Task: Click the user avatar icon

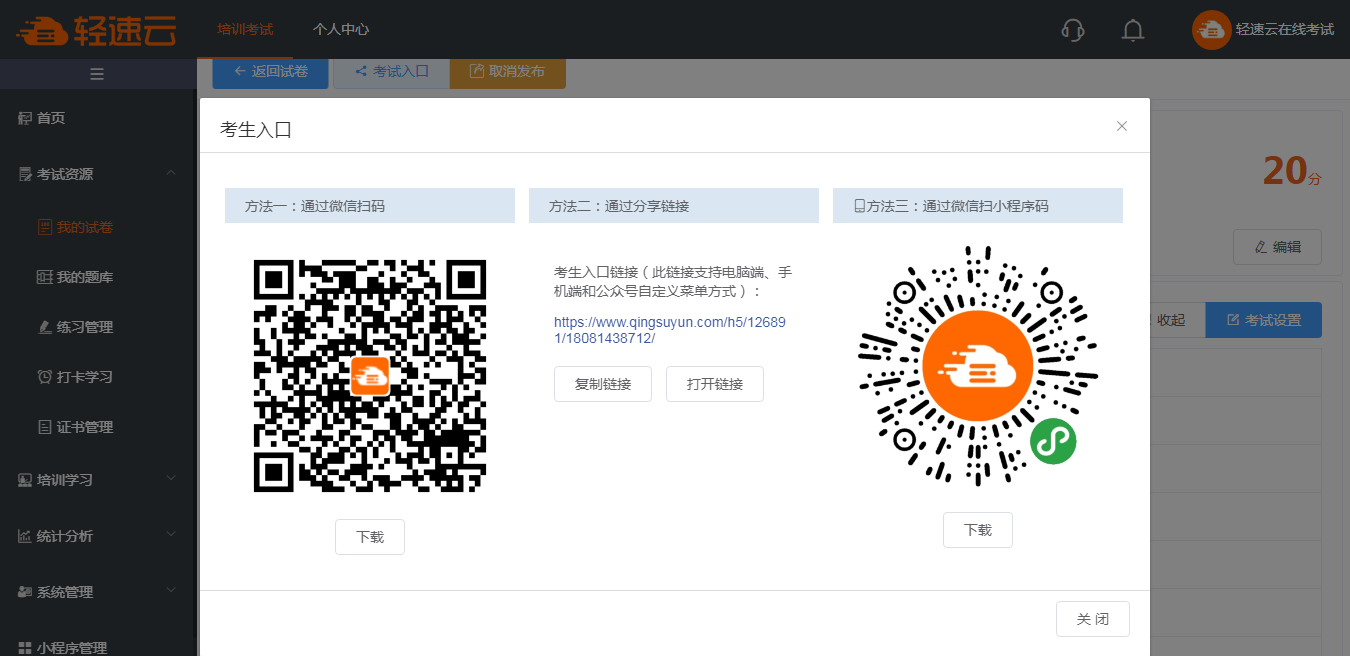Action: (x=1211, y=30)
